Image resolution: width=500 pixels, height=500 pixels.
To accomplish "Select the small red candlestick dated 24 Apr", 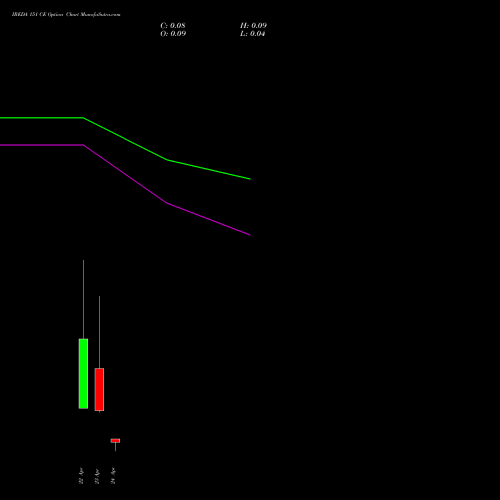I will 115,441.
